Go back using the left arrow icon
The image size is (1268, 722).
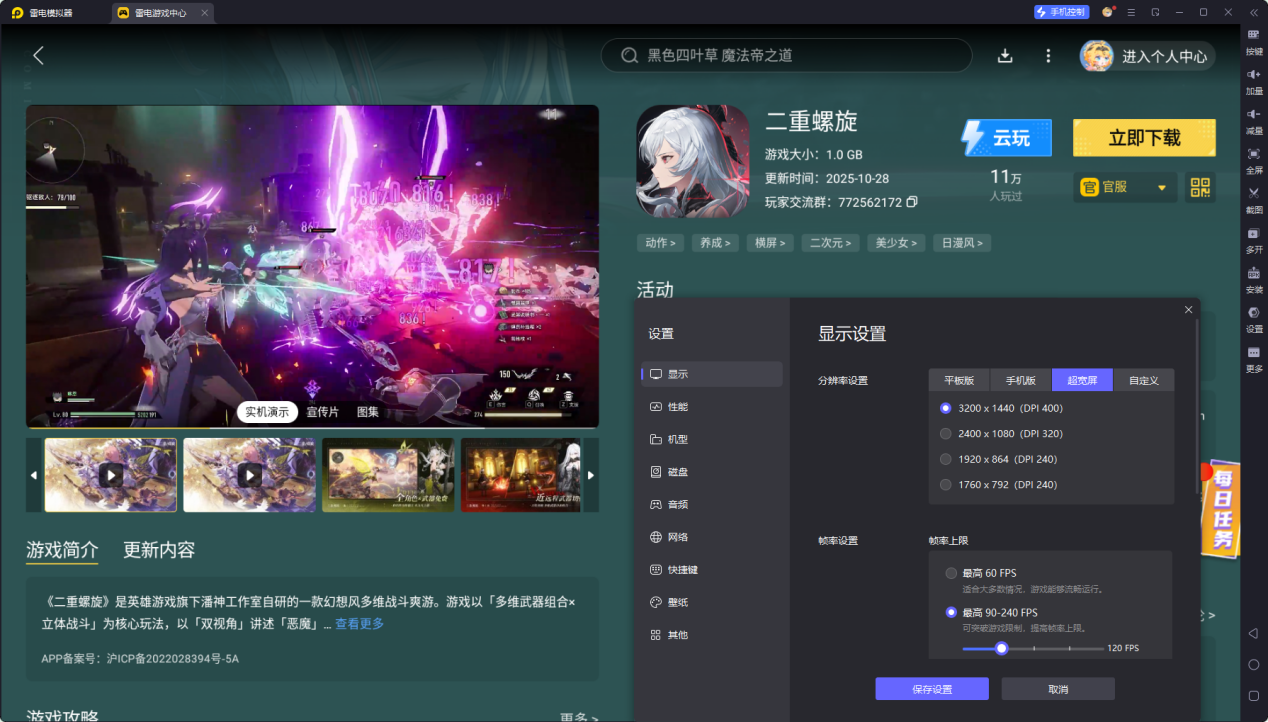point(38,56)
